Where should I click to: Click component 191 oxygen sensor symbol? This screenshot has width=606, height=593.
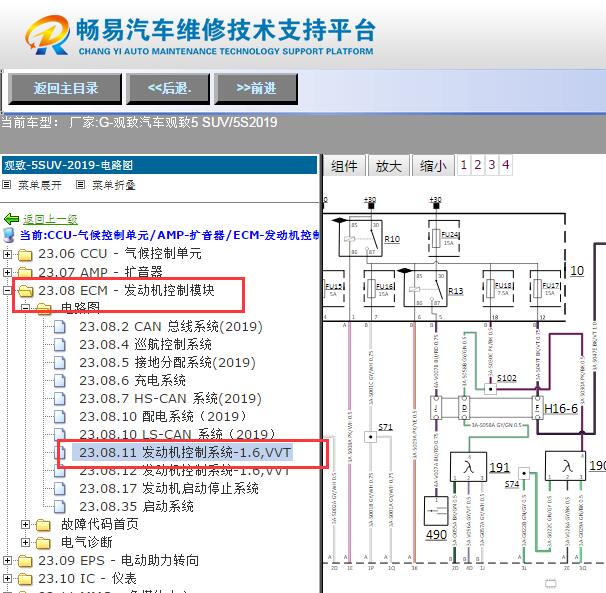pyautogui.click(x=468, y=467)
